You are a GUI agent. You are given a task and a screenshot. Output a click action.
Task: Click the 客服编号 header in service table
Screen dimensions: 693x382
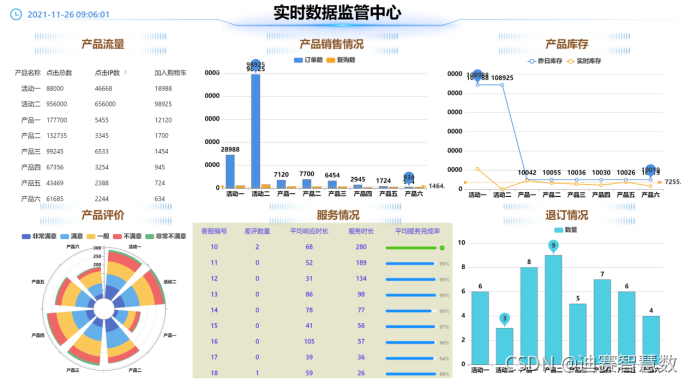pyautogui.click(x=214, y=231)
